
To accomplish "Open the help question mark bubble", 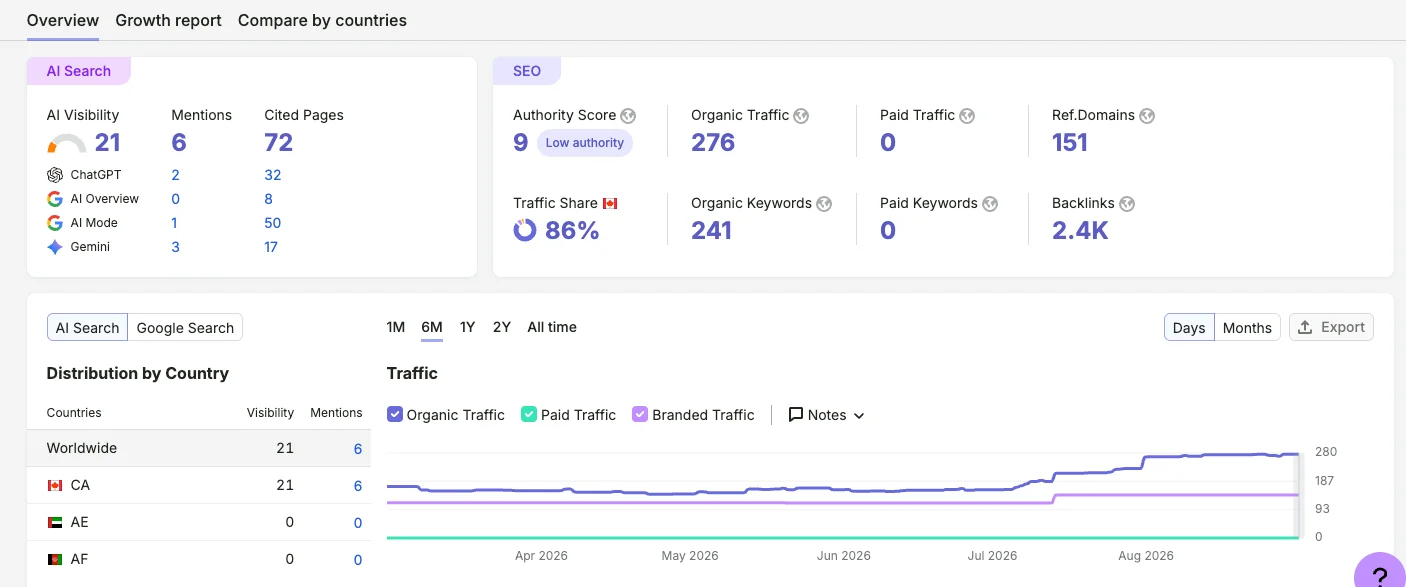I will click(1380, 574).
